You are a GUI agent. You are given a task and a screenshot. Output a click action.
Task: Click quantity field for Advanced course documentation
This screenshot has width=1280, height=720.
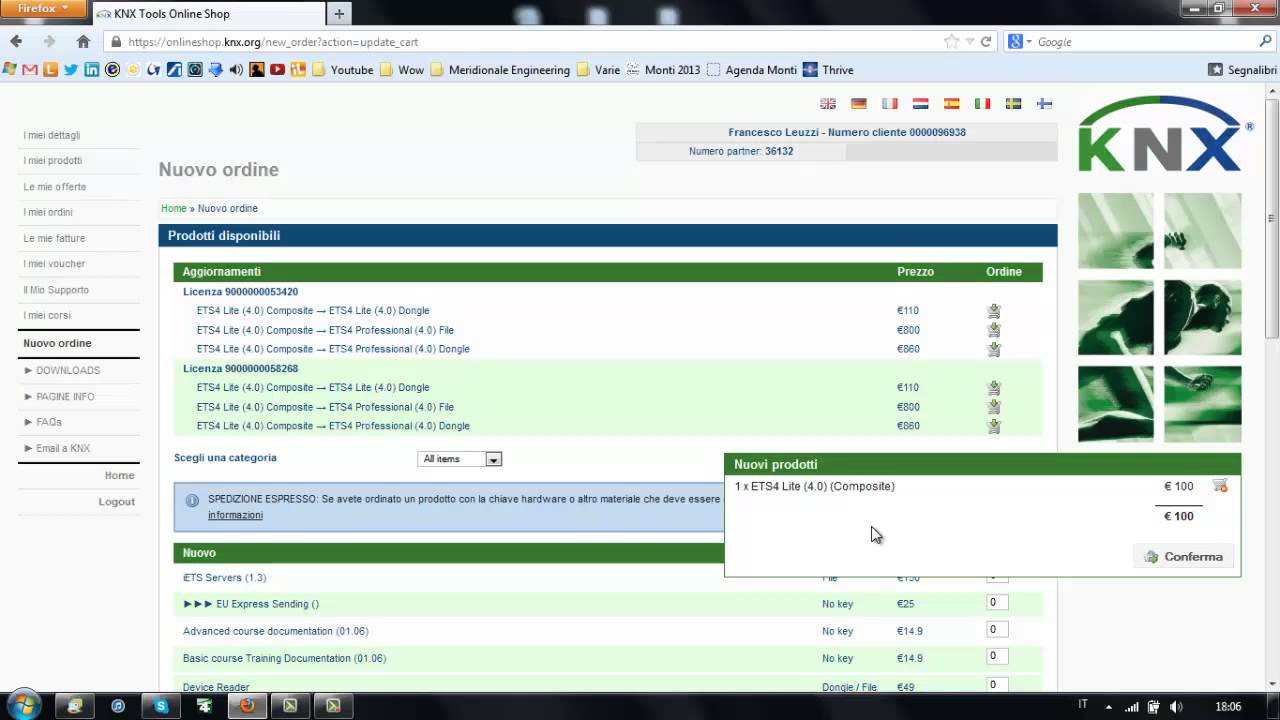click(997, 630)
